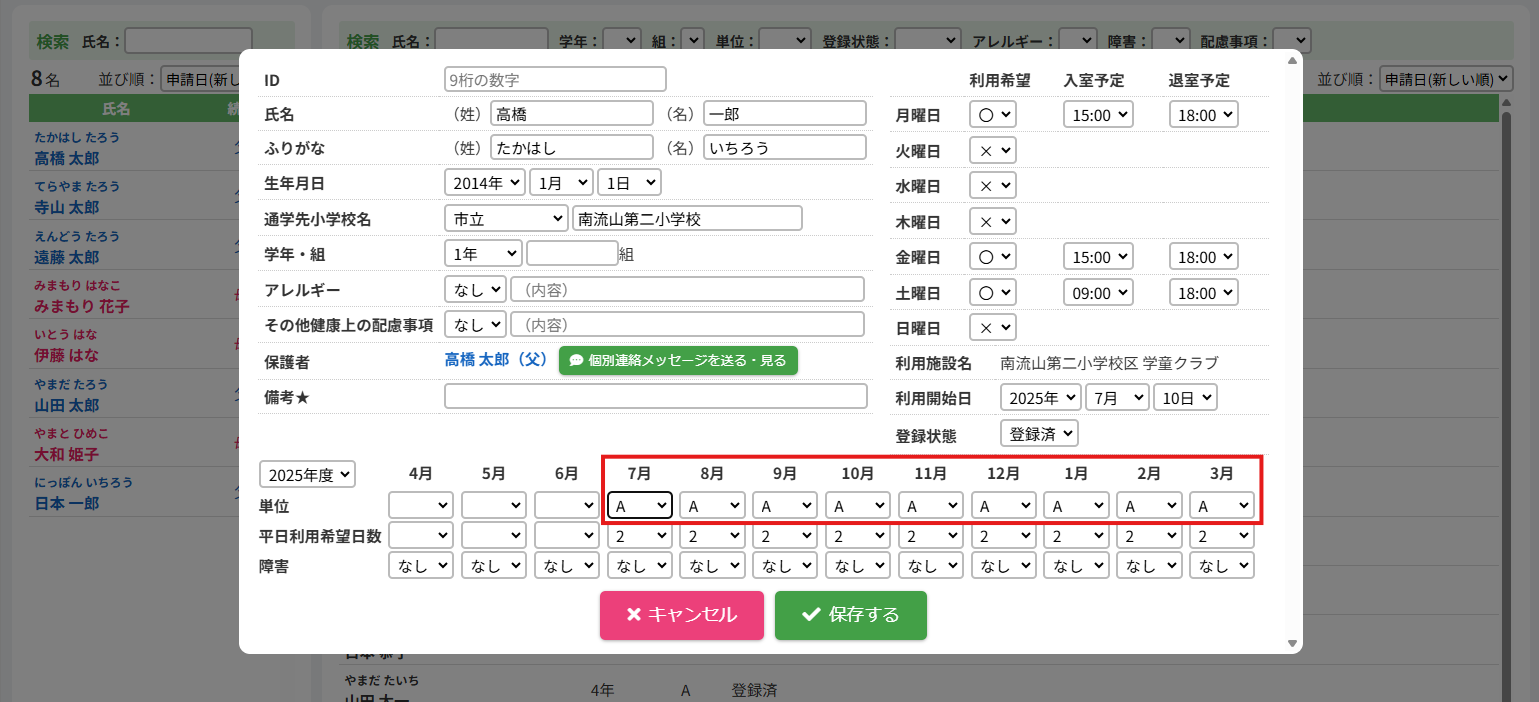Open the birth year 2014年 dropdown
This screenshot has width=1539, height=702.
pyautogui.click(x=484, y=182)
